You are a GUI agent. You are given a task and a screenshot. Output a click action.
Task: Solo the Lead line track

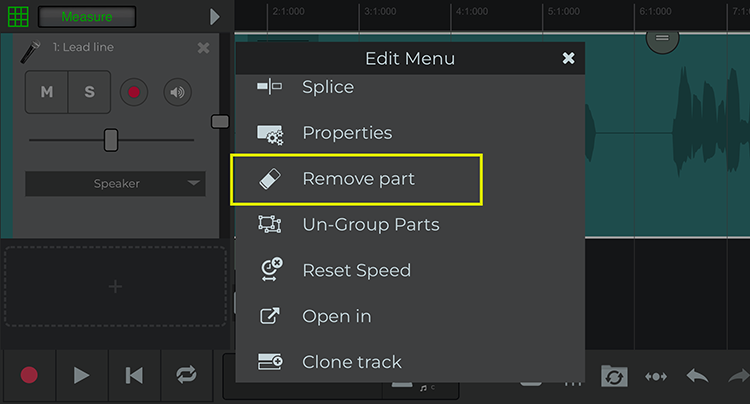point(89,92)
